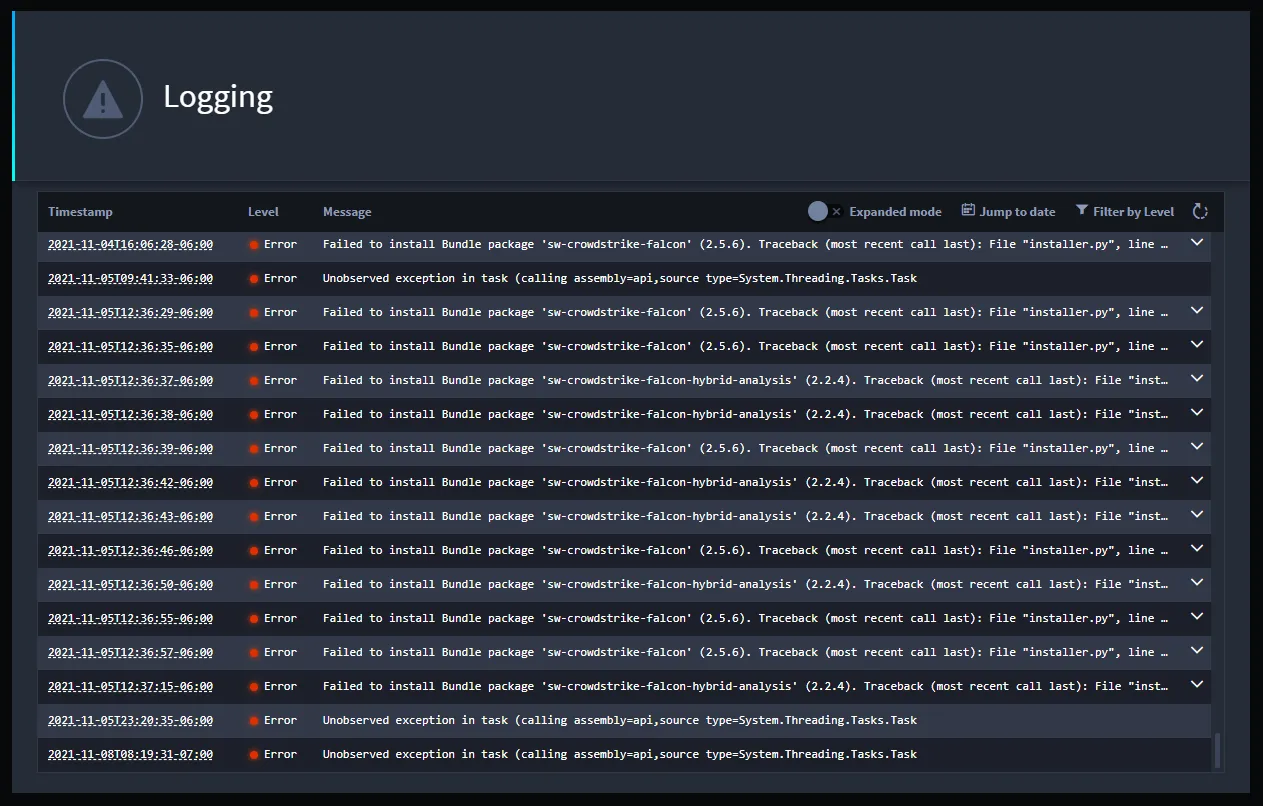Expand the 2021-11-05T12:36:38 log entry chevron

pyautogui.click(x=1196, y=413)
